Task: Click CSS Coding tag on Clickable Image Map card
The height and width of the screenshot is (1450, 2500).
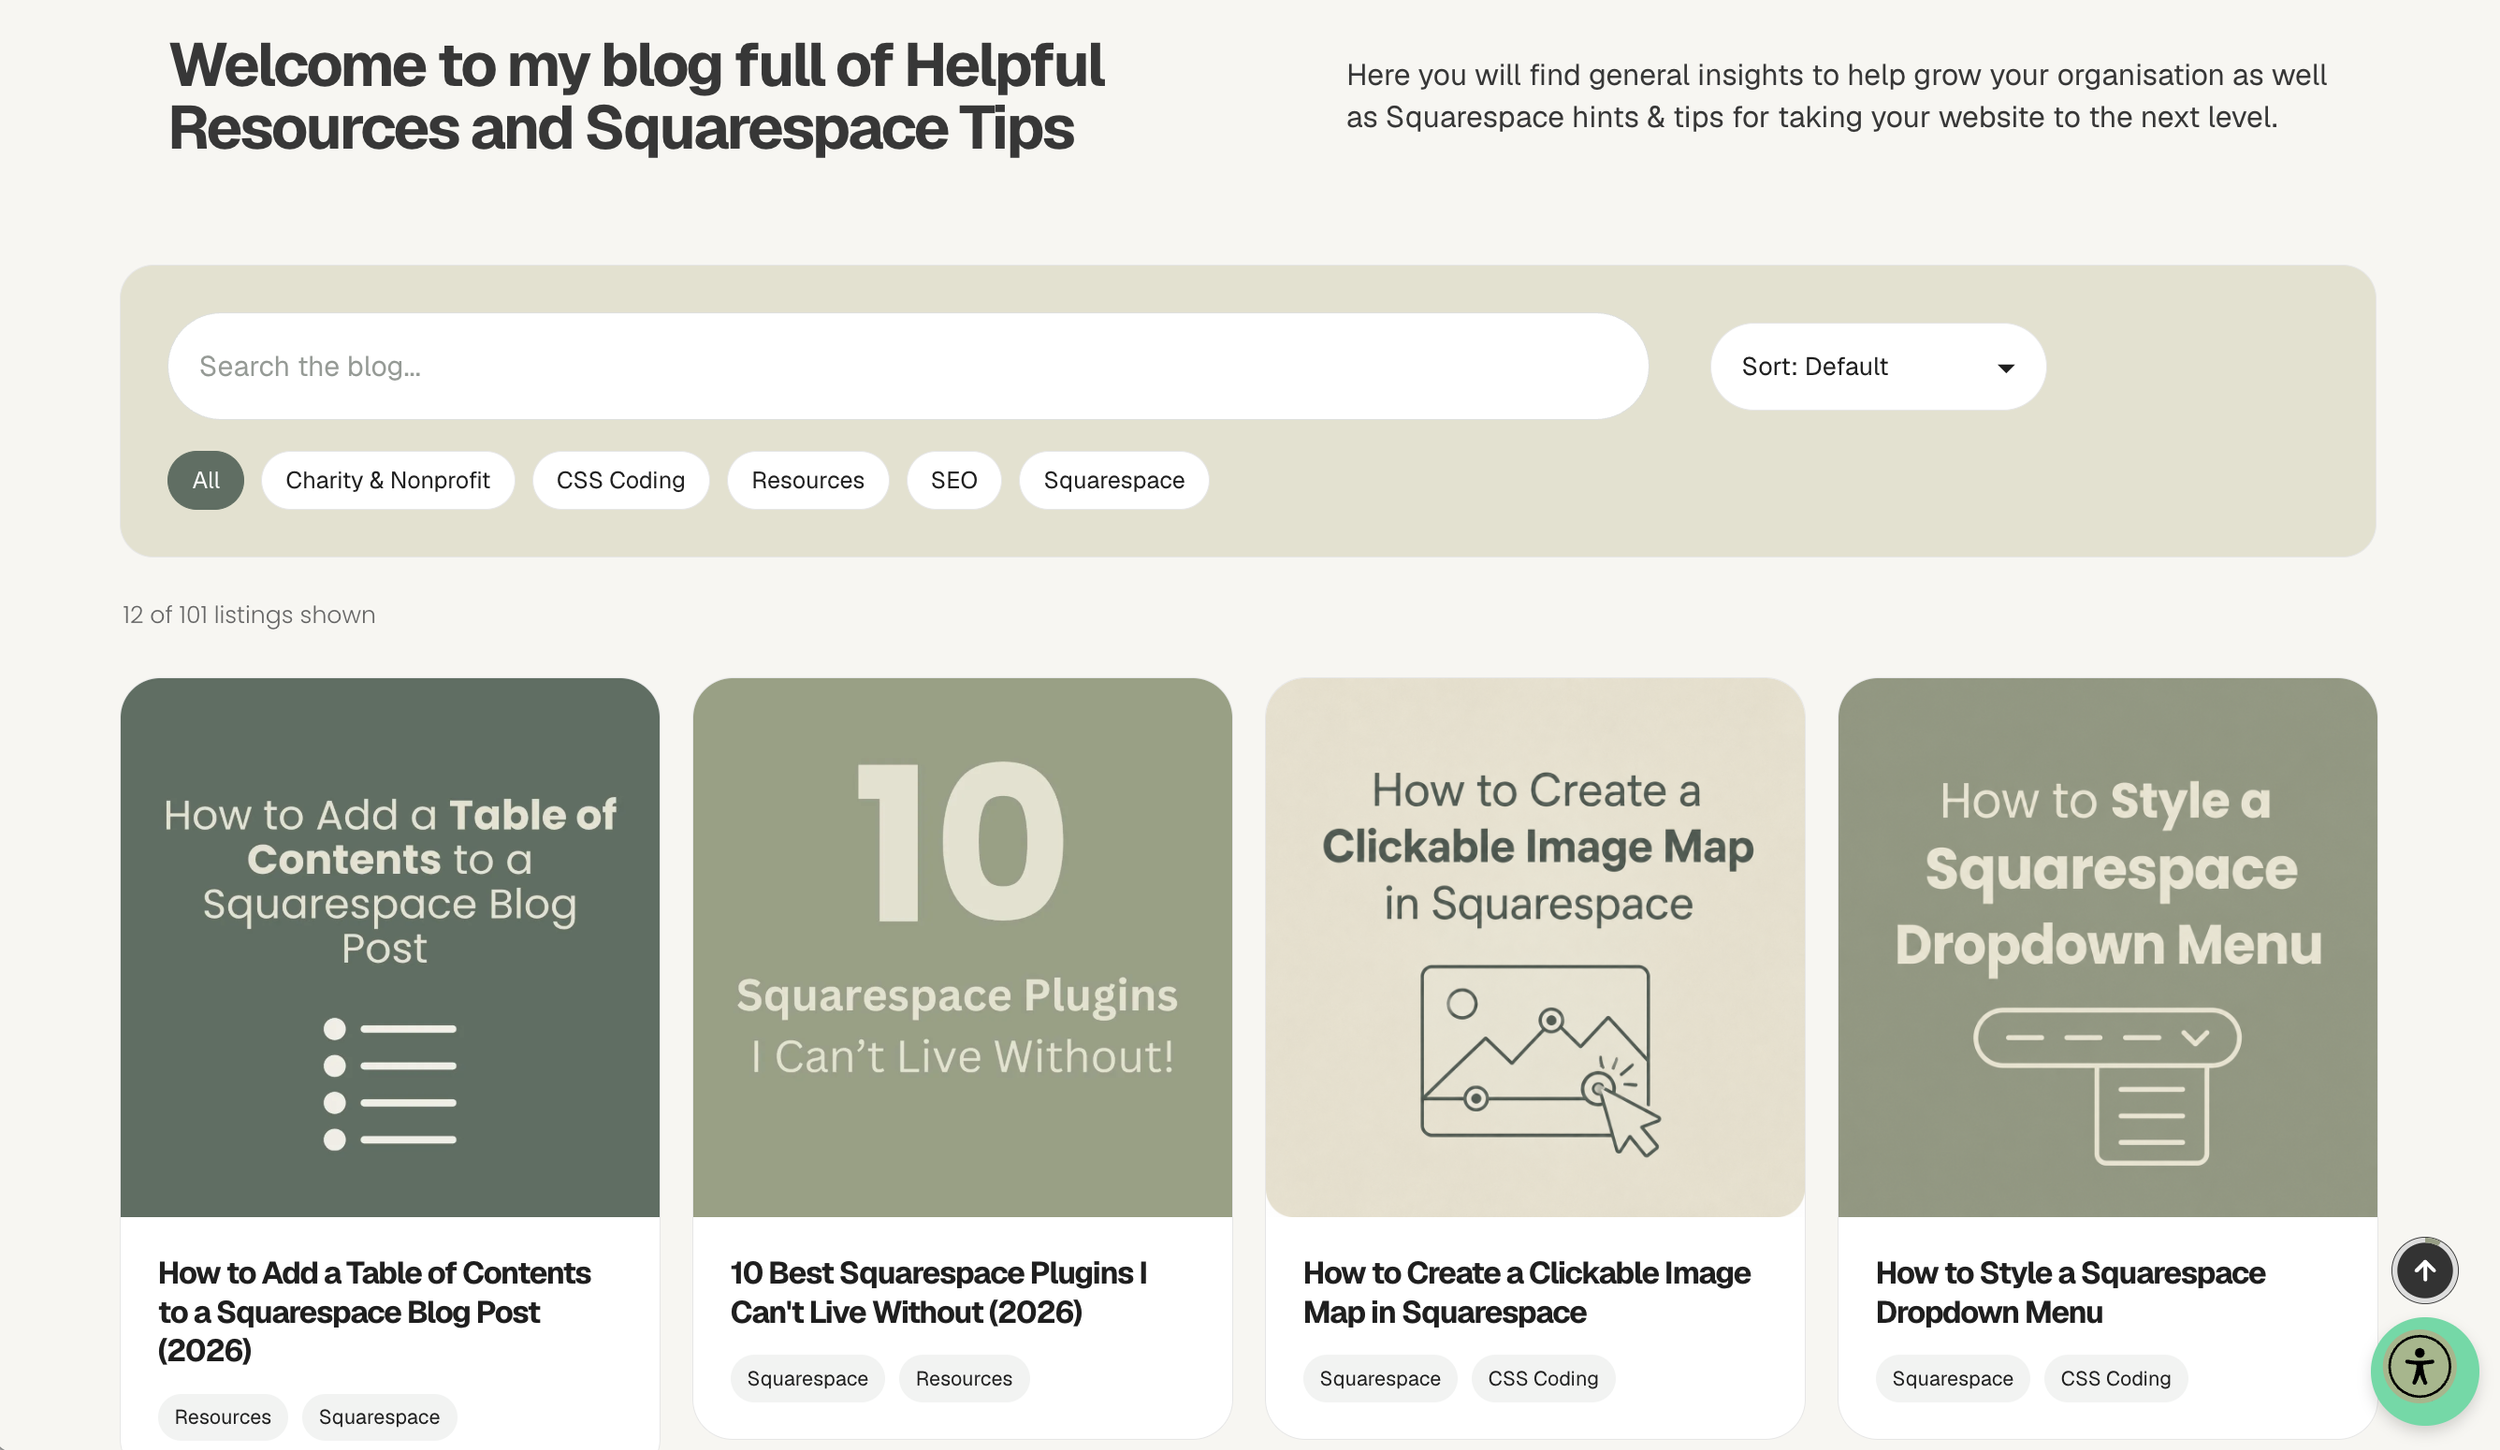Action: pos(1543,1378)
